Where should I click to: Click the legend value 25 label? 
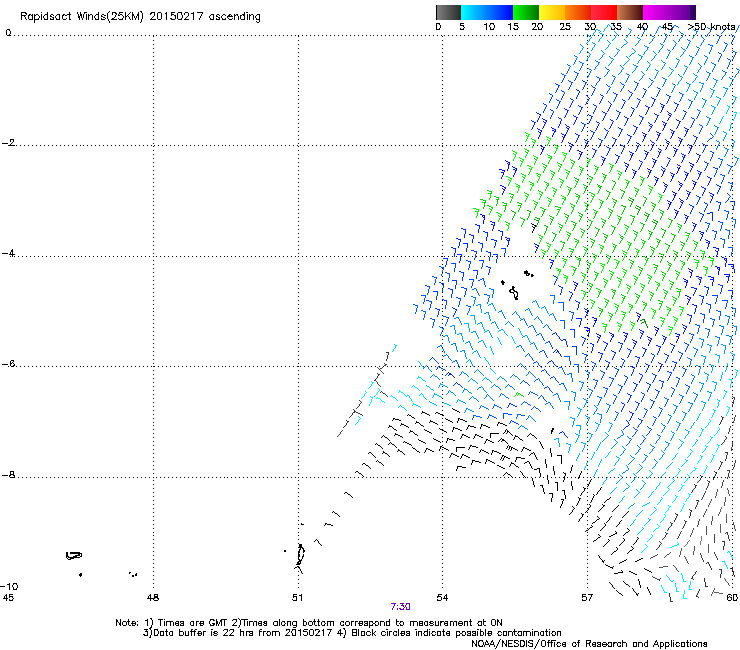tap(565, 26)
